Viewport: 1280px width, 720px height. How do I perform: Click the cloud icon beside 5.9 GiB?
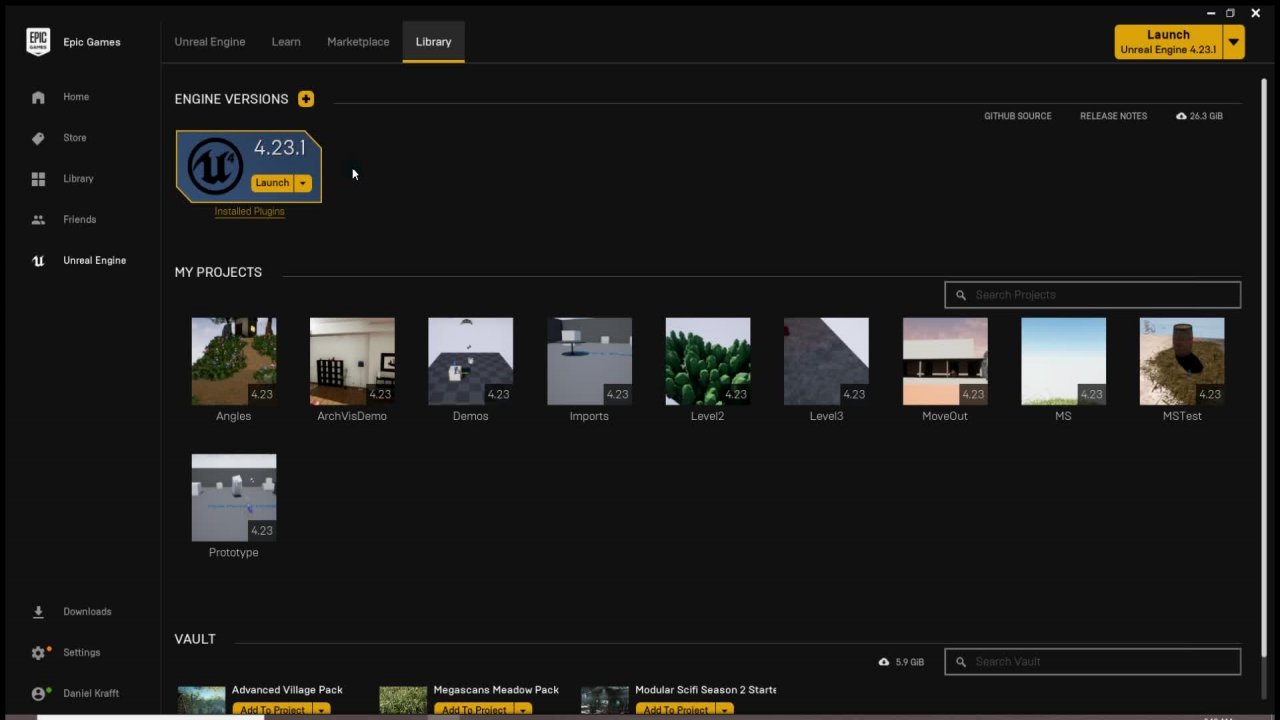884,662
